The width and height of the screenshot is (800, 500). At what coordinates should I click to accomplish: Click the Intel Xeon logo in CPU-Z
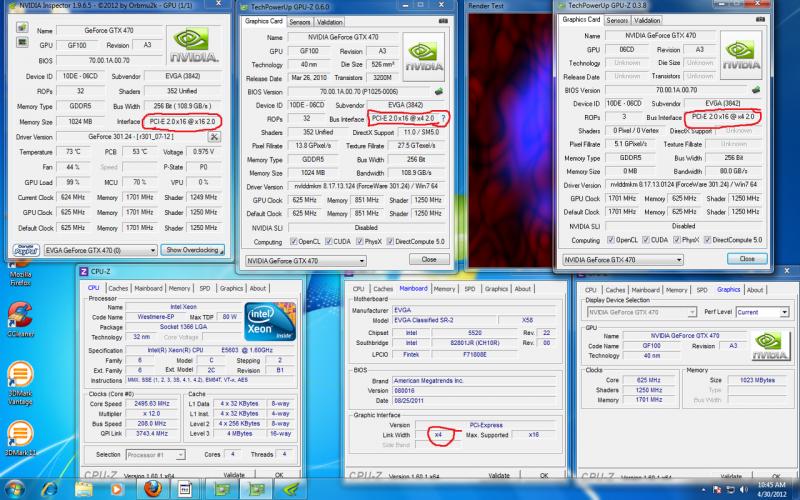coord(270,321)
